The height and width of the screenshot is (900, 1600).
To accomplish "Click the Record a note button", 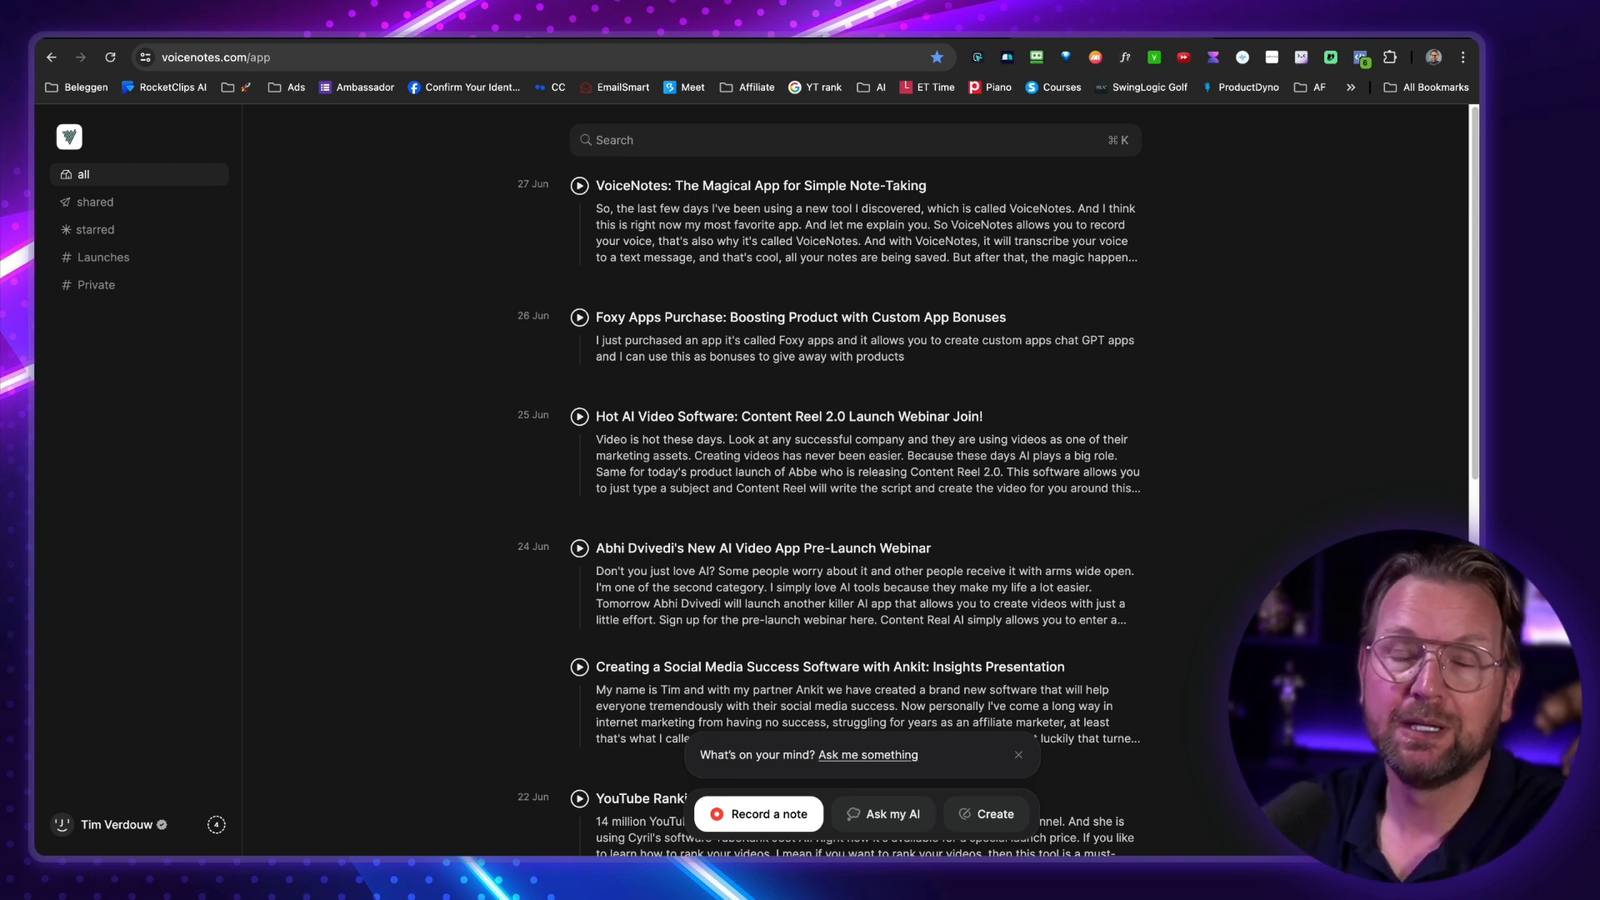I will pos(759,814).
